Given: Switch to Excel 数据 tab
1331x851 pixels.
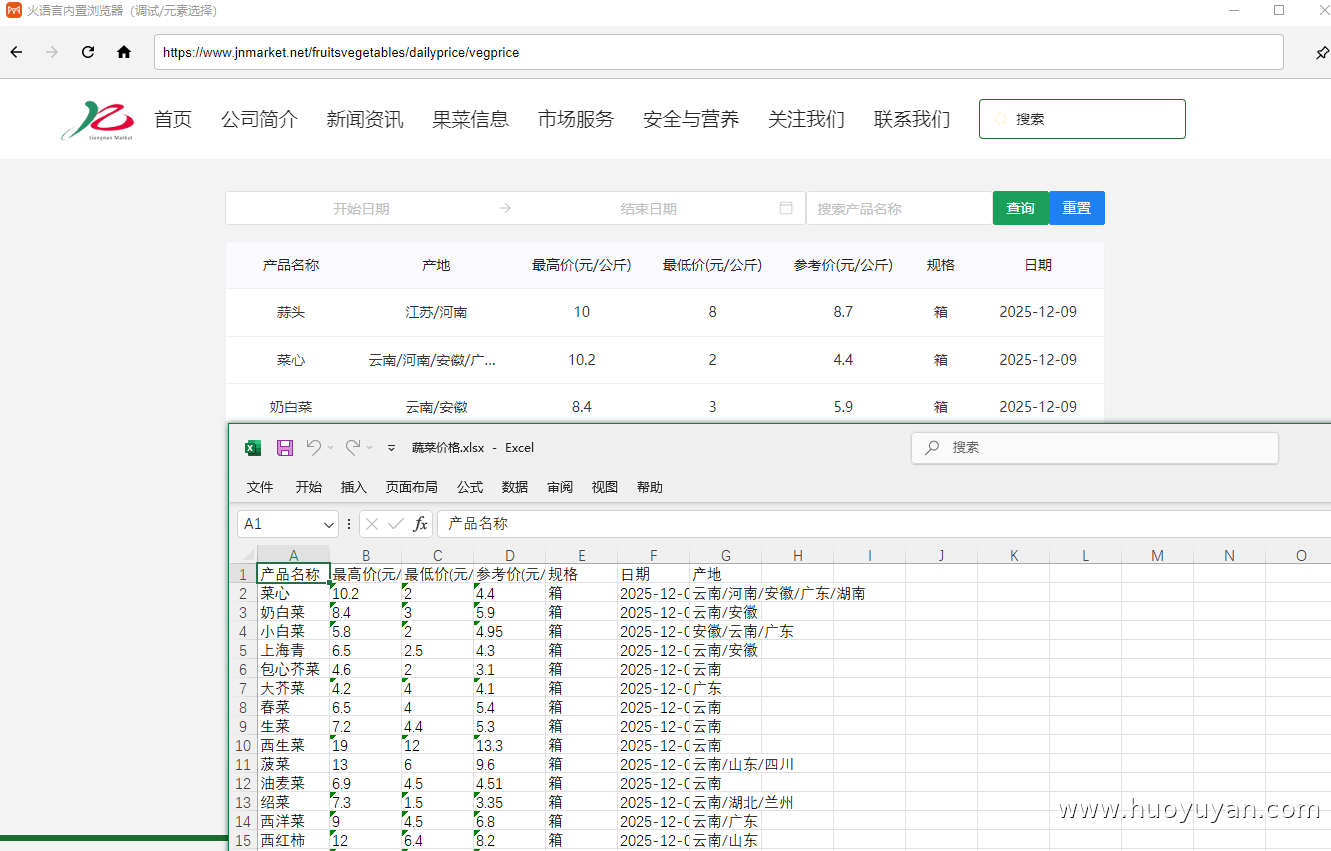Looking at the screenshot, I should pos(515,487).
